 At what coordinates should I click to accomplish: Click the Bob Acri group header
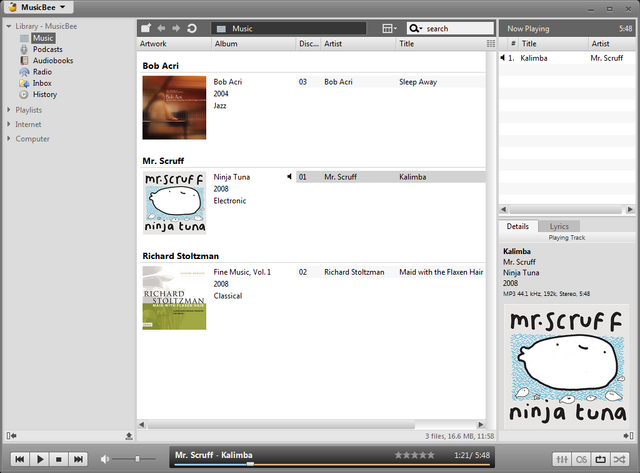point(160,66)
